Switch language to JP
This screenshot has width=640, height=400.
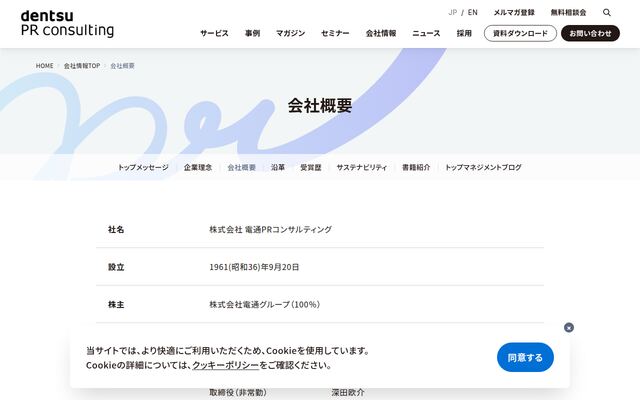[453, 13]
